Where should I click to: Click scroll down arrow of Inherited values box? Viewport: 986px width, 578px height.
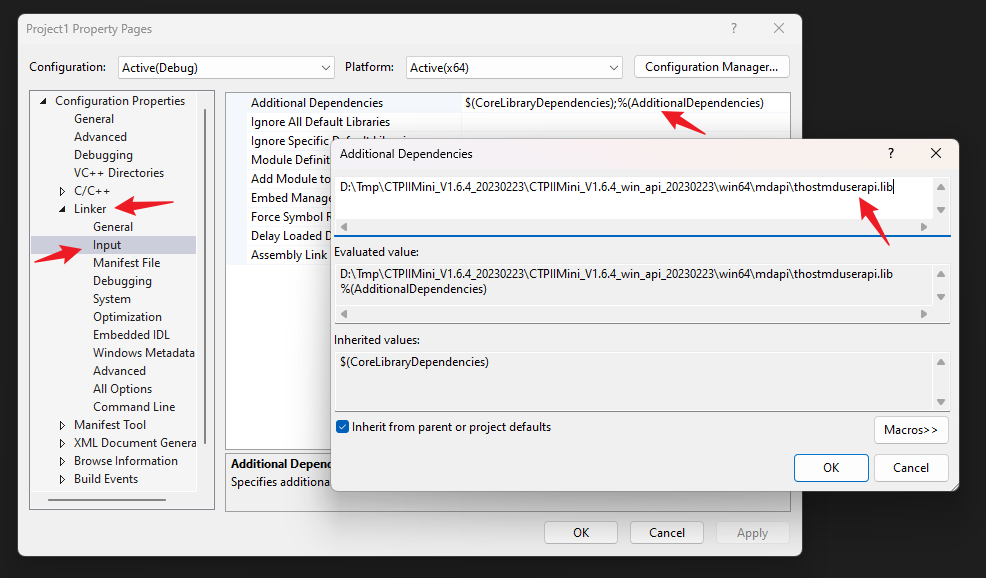tap(941, 402)
